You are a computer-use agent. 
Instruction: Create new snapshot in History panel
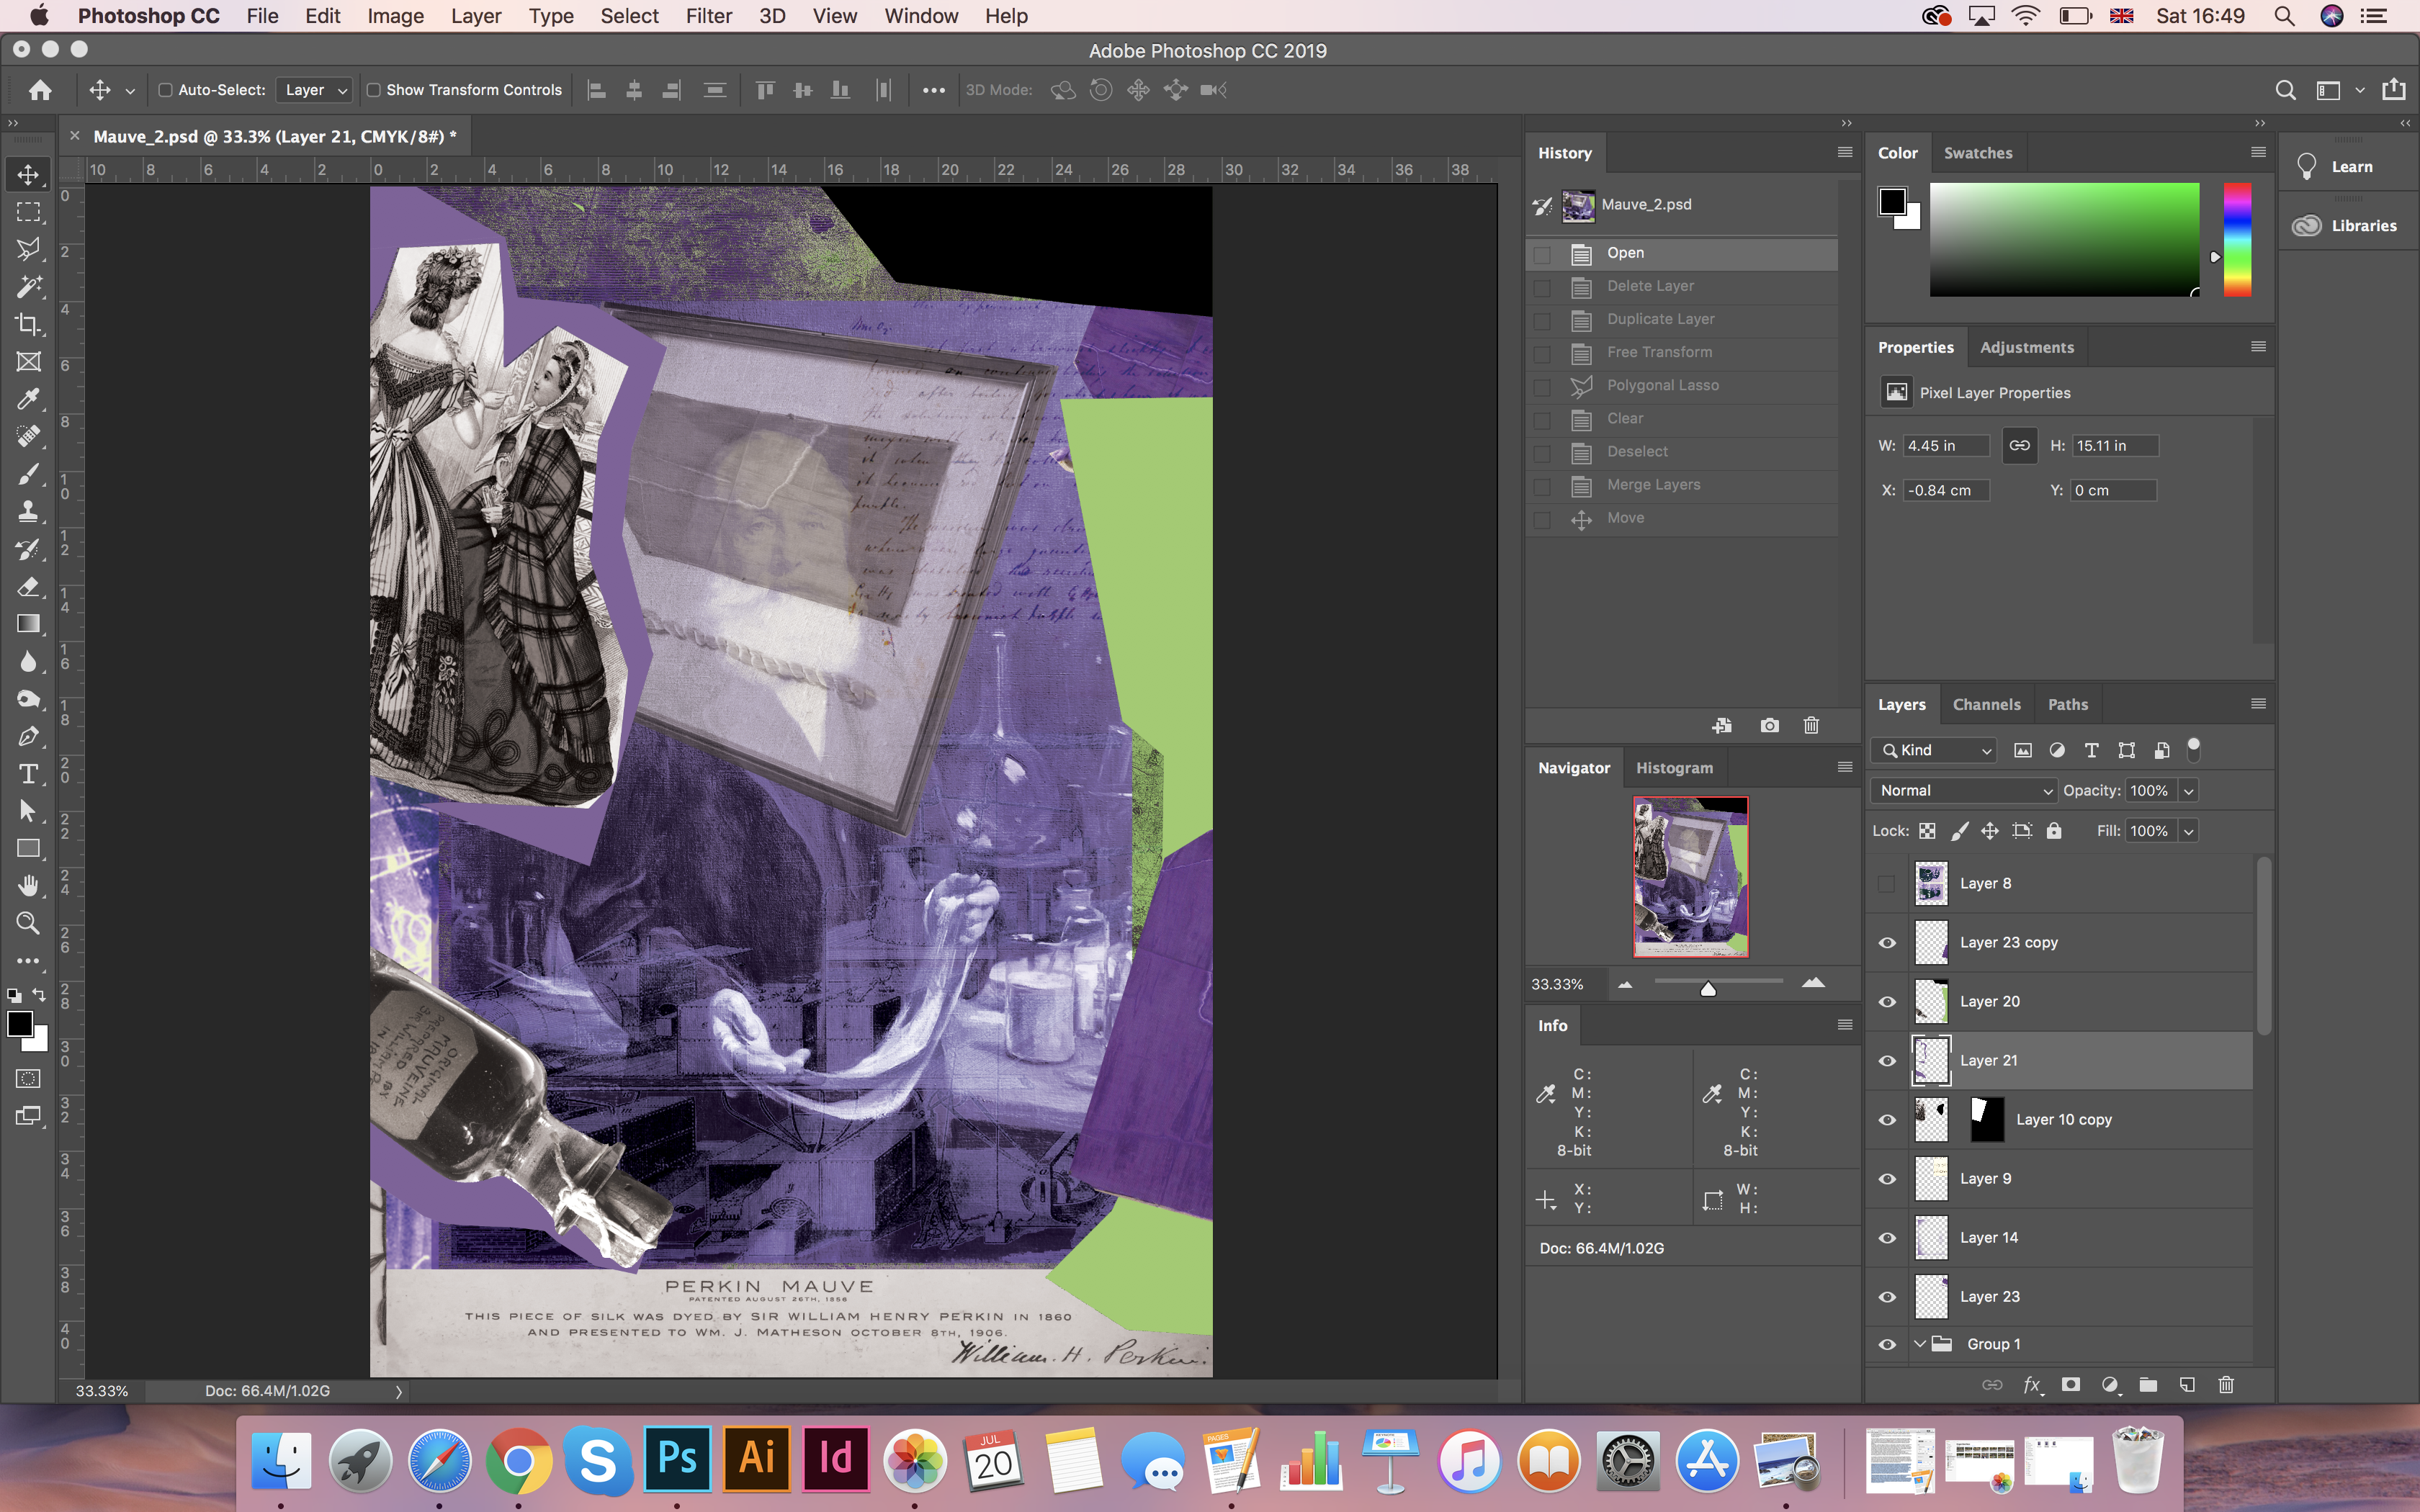pyautogui.click(x=1769, y=726)
